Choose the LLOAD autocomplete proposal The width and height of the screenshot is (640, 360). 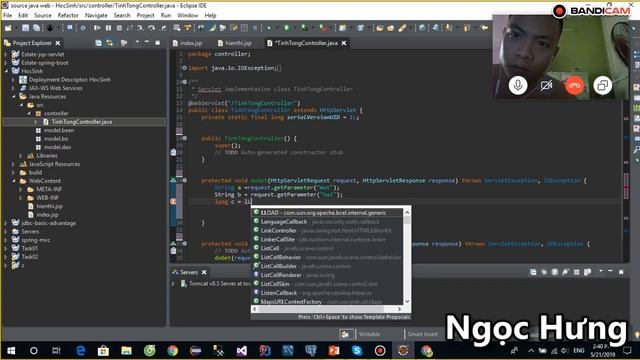coord(327,213)
